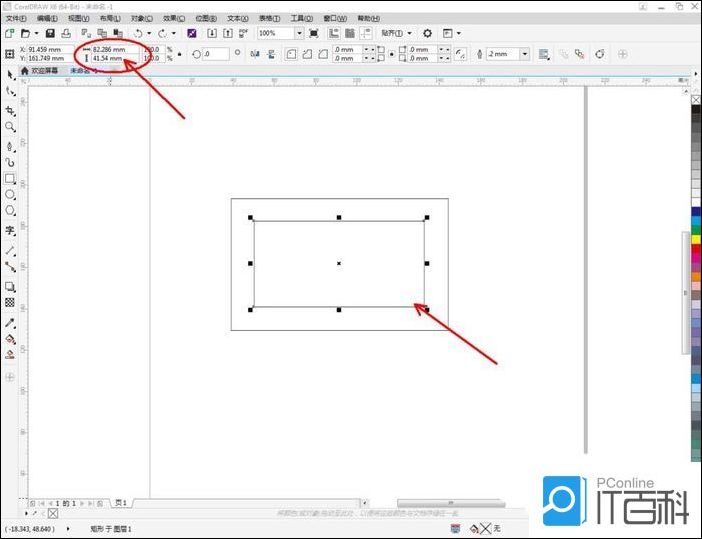Click the Publish to PDF icon
This screenshot has height=539, width=702.
click(244, 33)
